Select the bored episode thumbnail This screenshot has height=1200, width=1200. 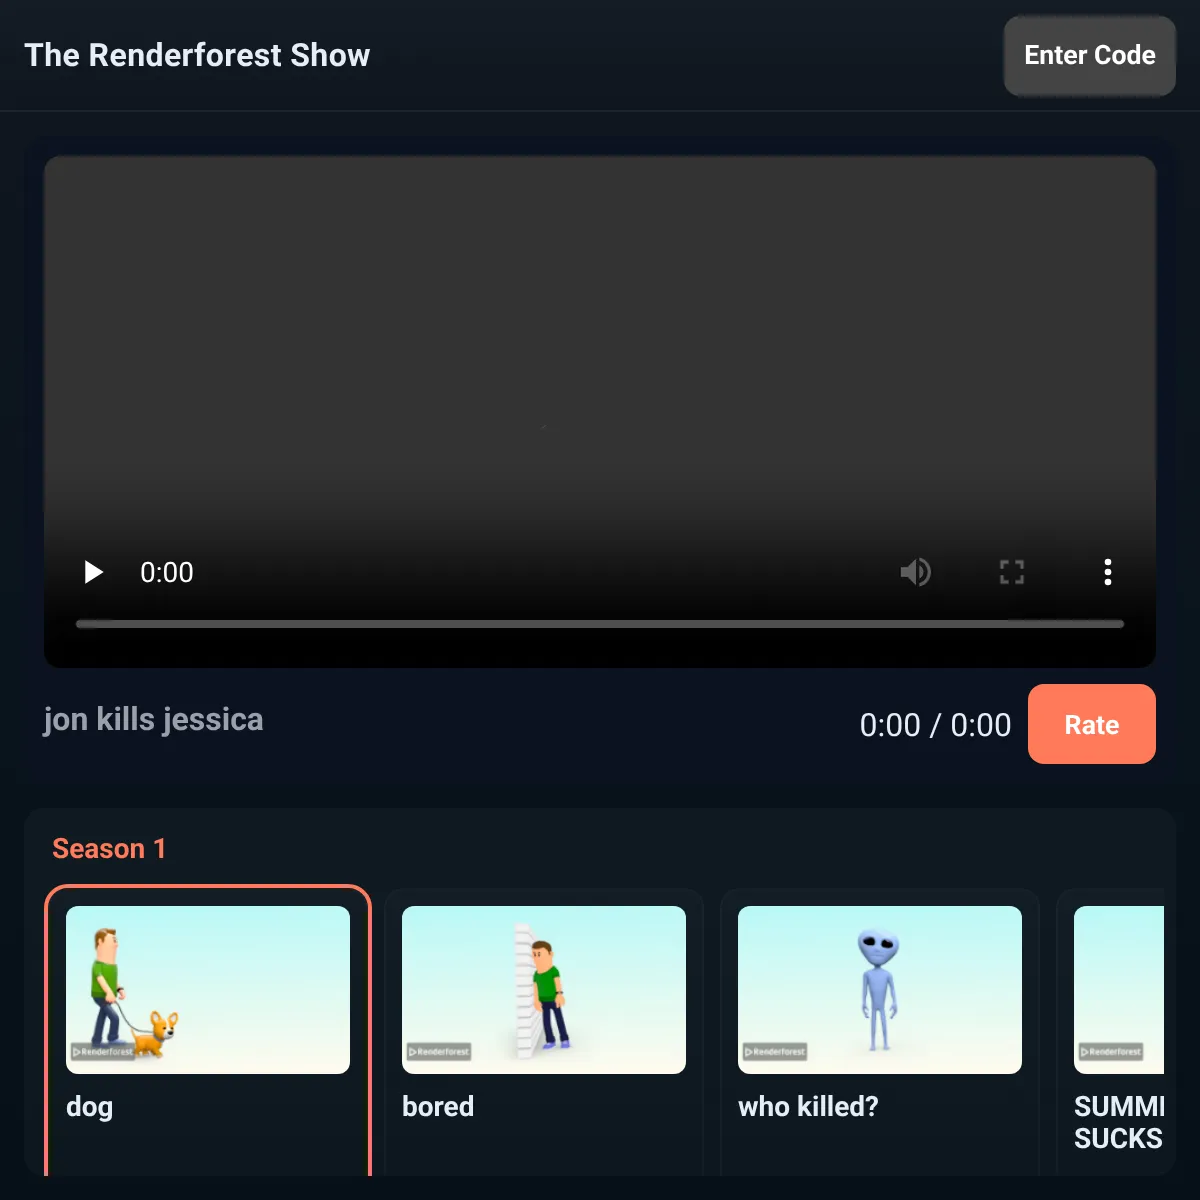(x=544, y=990)
